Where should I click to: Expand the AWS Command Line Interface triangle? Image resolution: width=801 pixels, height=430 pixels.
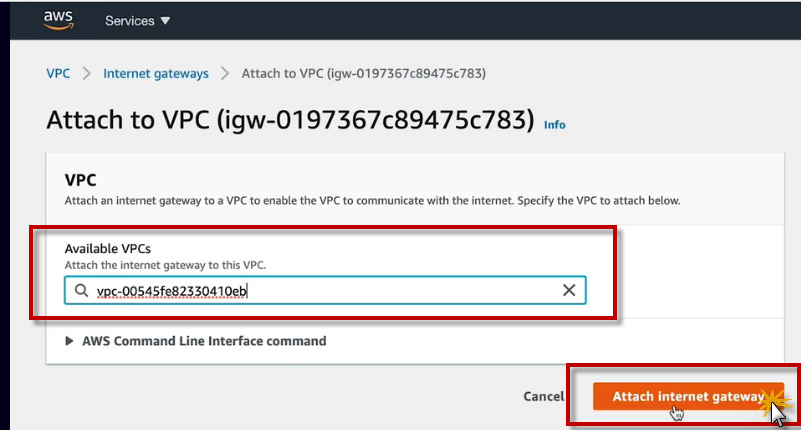(x=69, y=341)
